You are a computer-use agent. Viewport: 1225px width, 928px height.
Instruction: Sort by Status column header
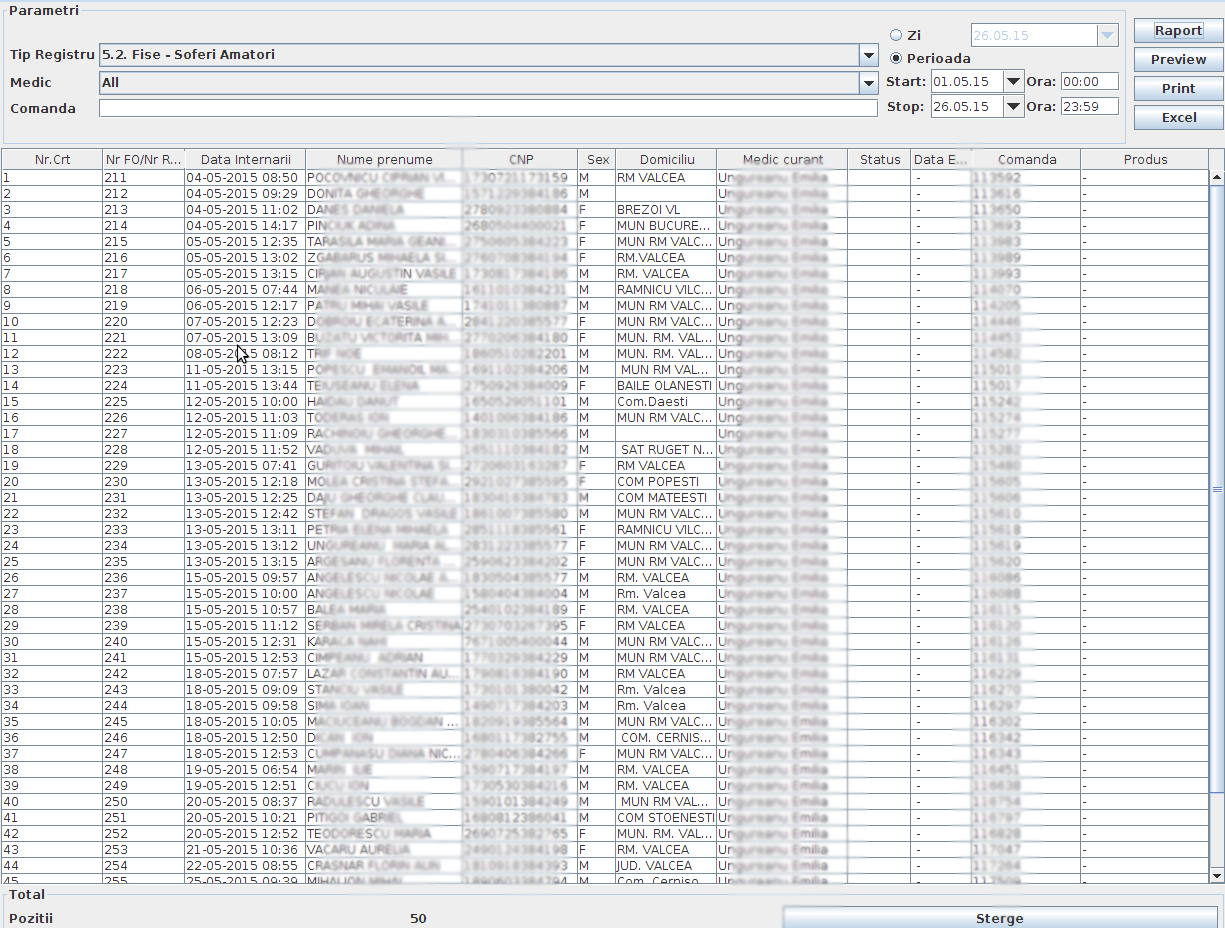pyautogui.click(x=880, y=159)
